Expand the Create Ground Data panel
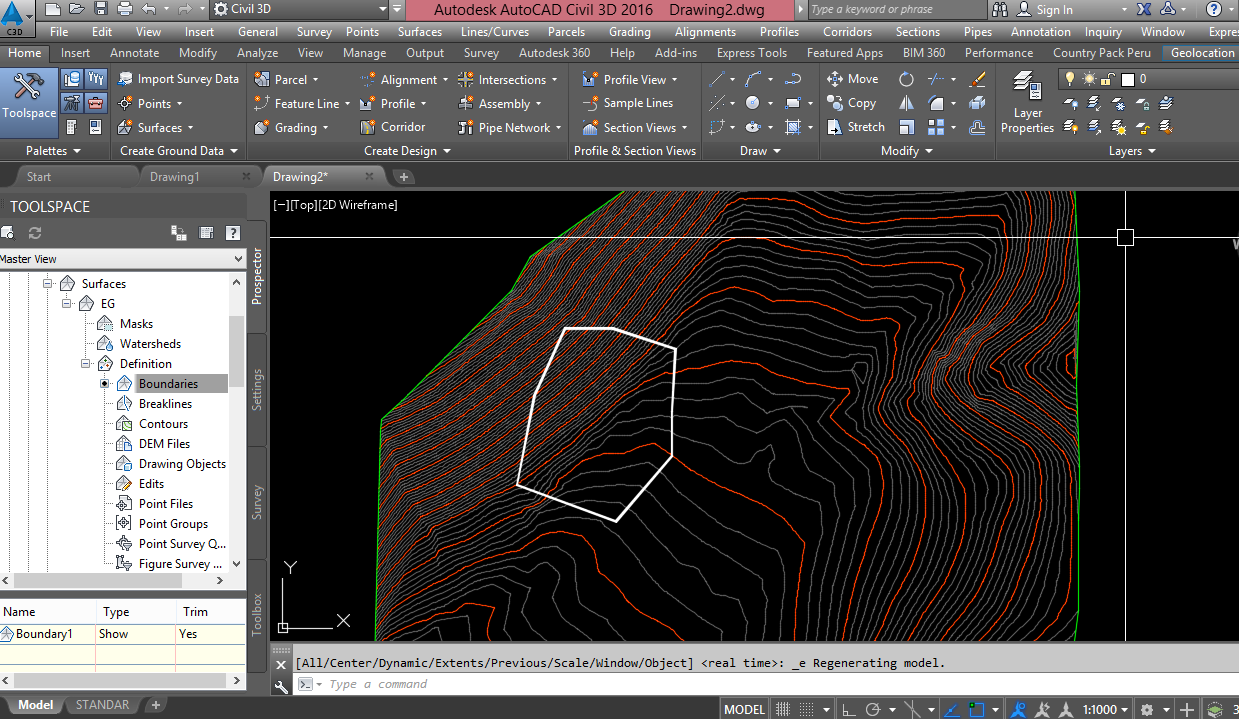Viewport: 1239px width, 719px height. pyautogui.click(x=180, y=151)
